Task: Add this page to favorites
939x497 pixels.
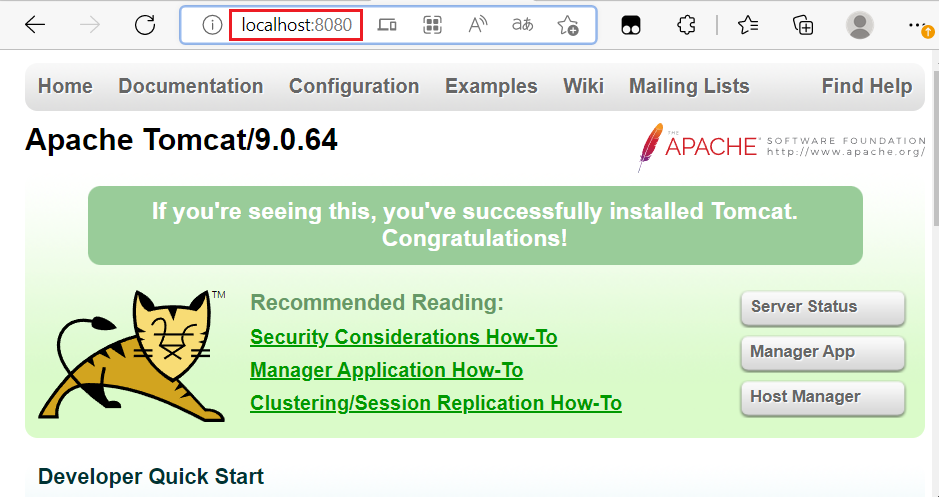Action: click(x=568, y=25)
